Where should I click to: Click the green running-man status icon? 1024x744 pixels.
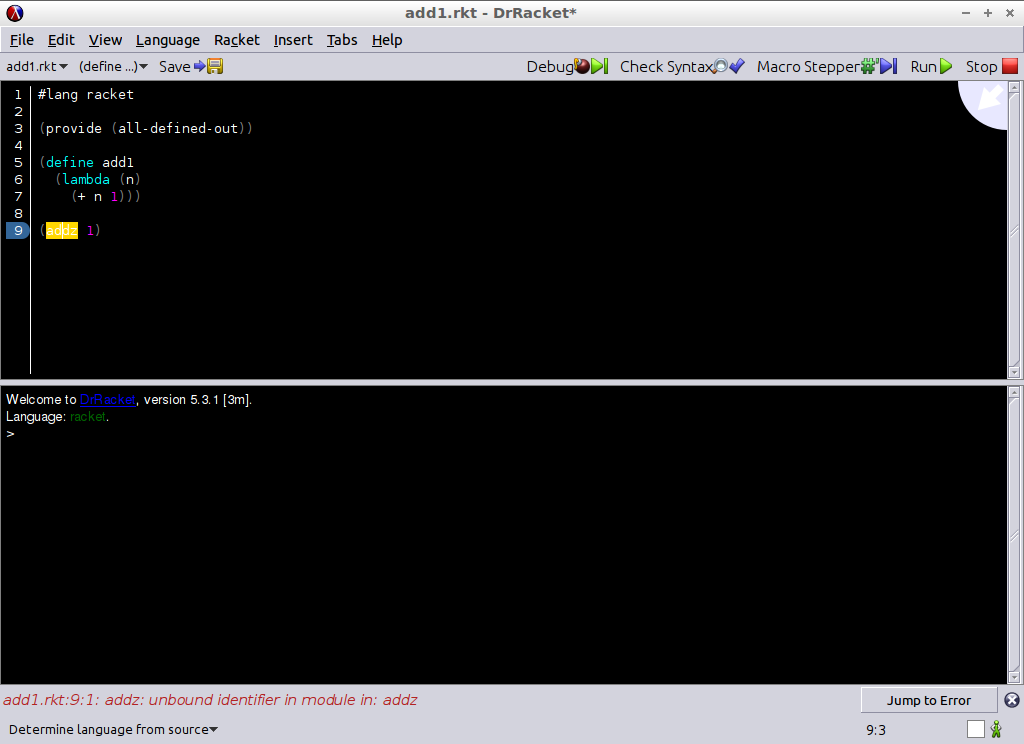click(x=997, y=729)
